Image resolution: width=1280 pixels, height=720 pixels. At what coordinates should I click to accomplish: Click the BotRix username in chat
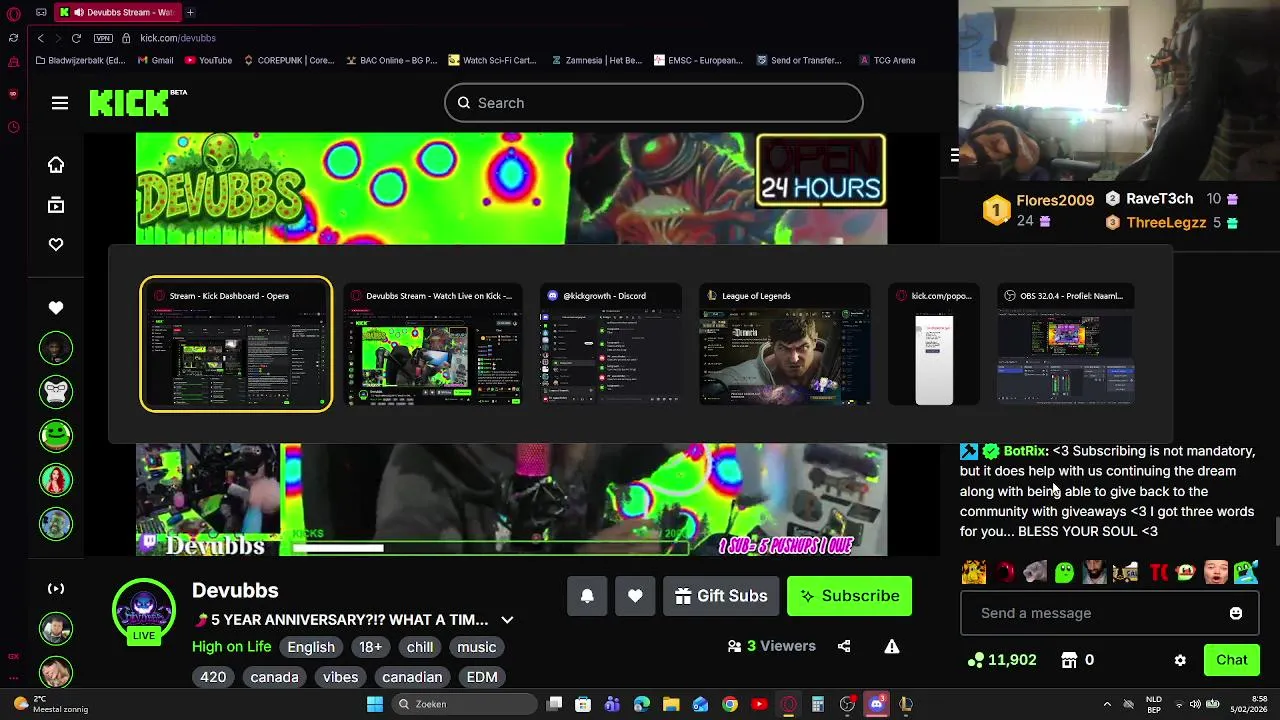click(x=1024, y=451)
